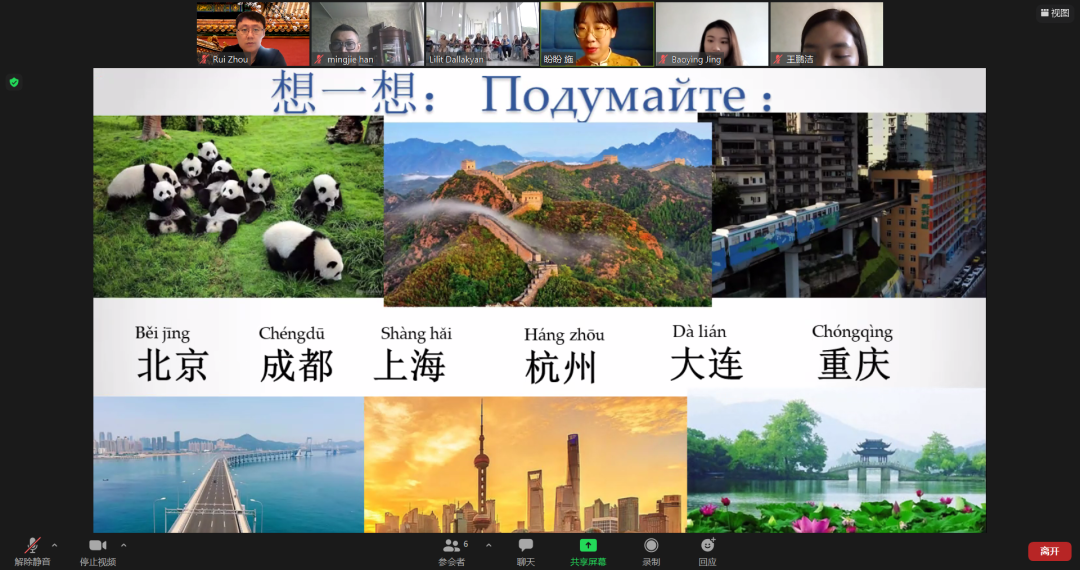1080x570 pixels.
Task: Click the red leave meeting button (离开)
Action: pyautogui.click(x=1050, y=551)
